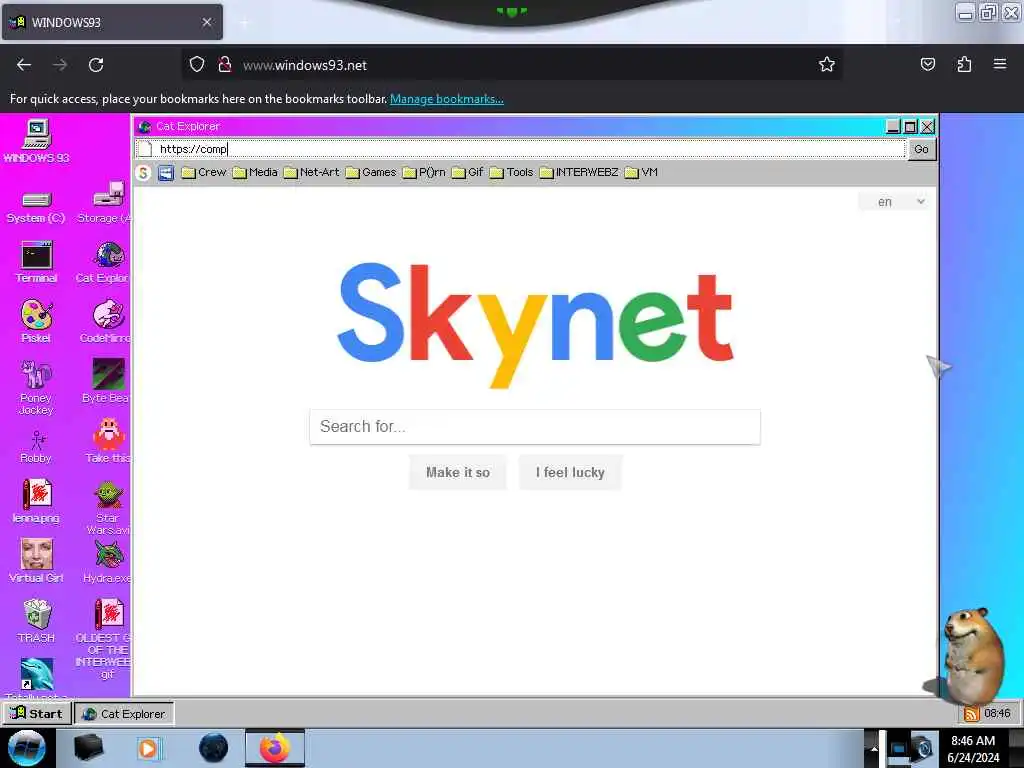
Task: Open media player icon on host taskbar
Action: (x=148, y=748)
